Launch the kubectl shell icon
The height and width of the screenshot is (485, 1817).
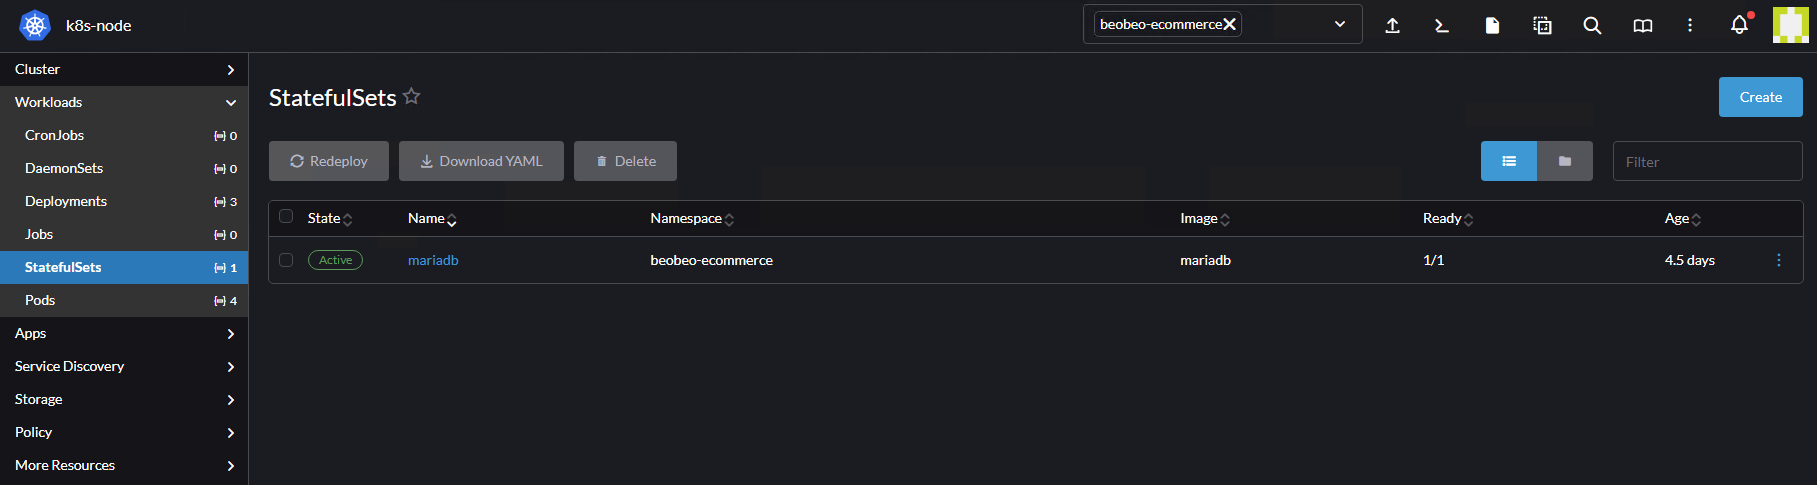(x=1442, y=25)
